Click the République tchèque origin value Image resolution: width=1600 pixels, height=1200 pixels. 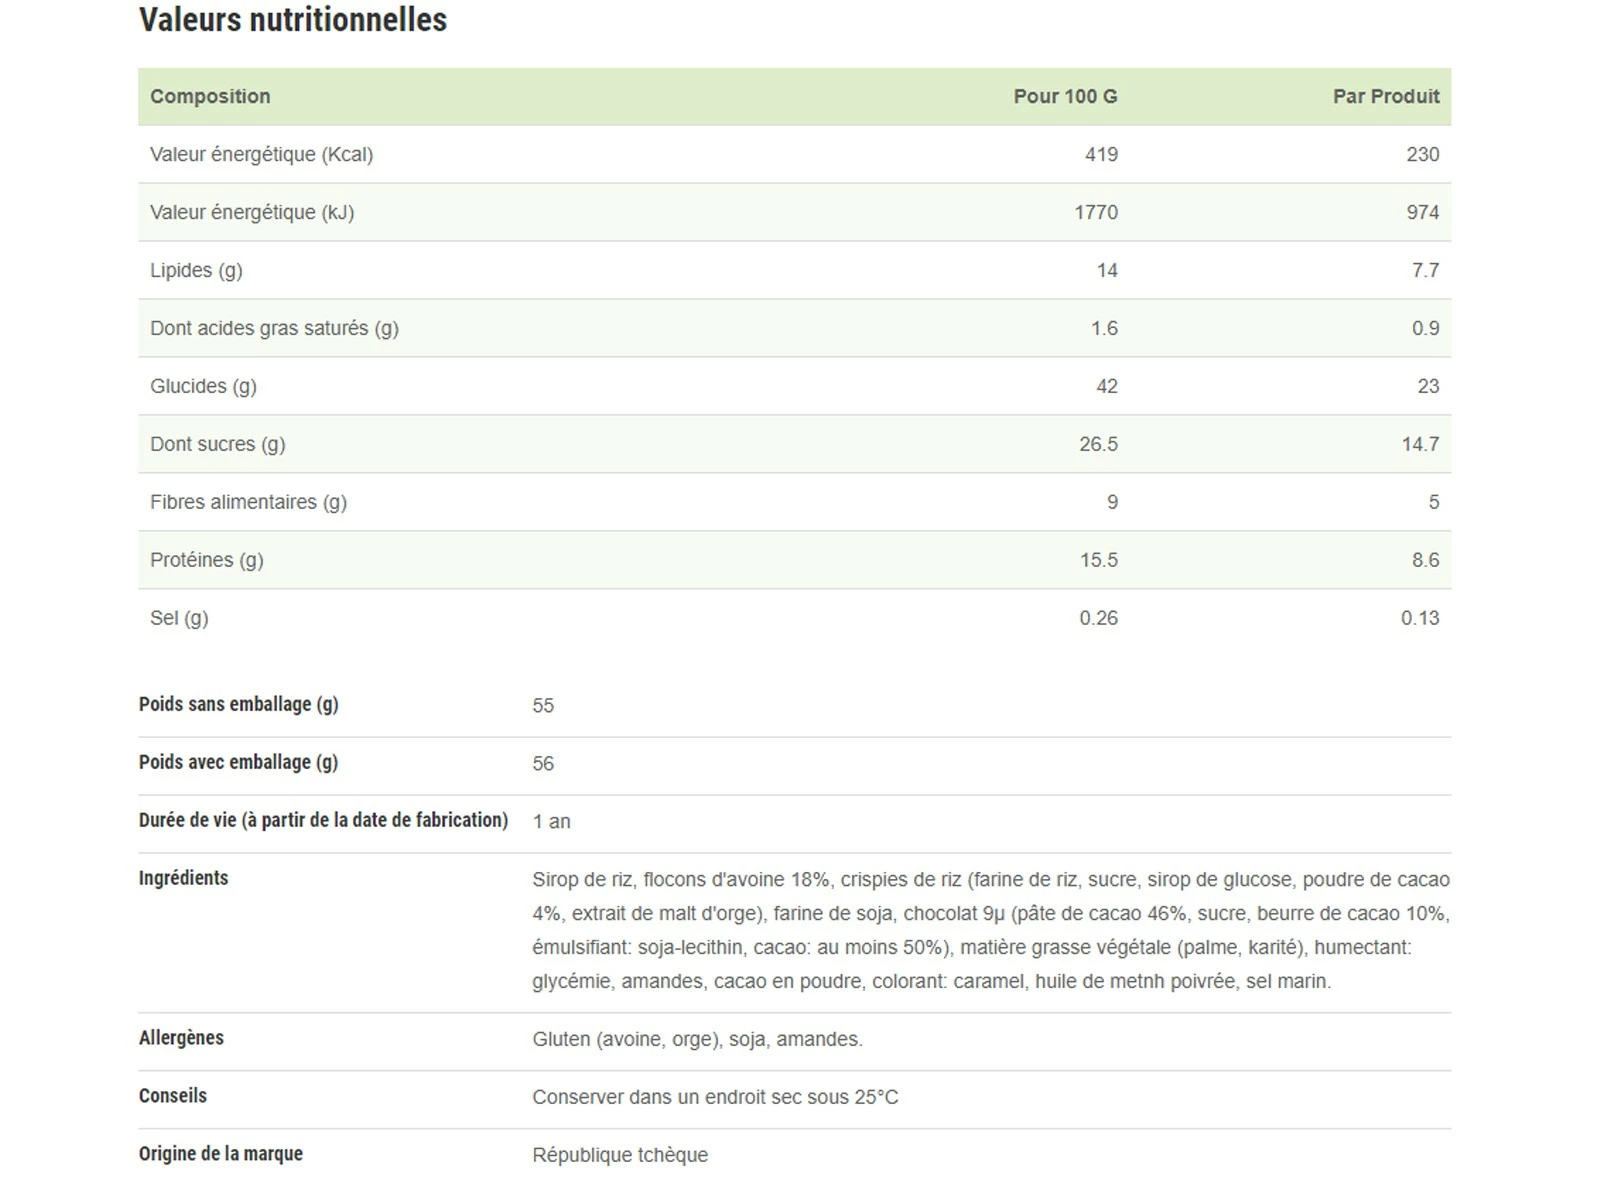pyautogui.click(x=620, y=1155)
